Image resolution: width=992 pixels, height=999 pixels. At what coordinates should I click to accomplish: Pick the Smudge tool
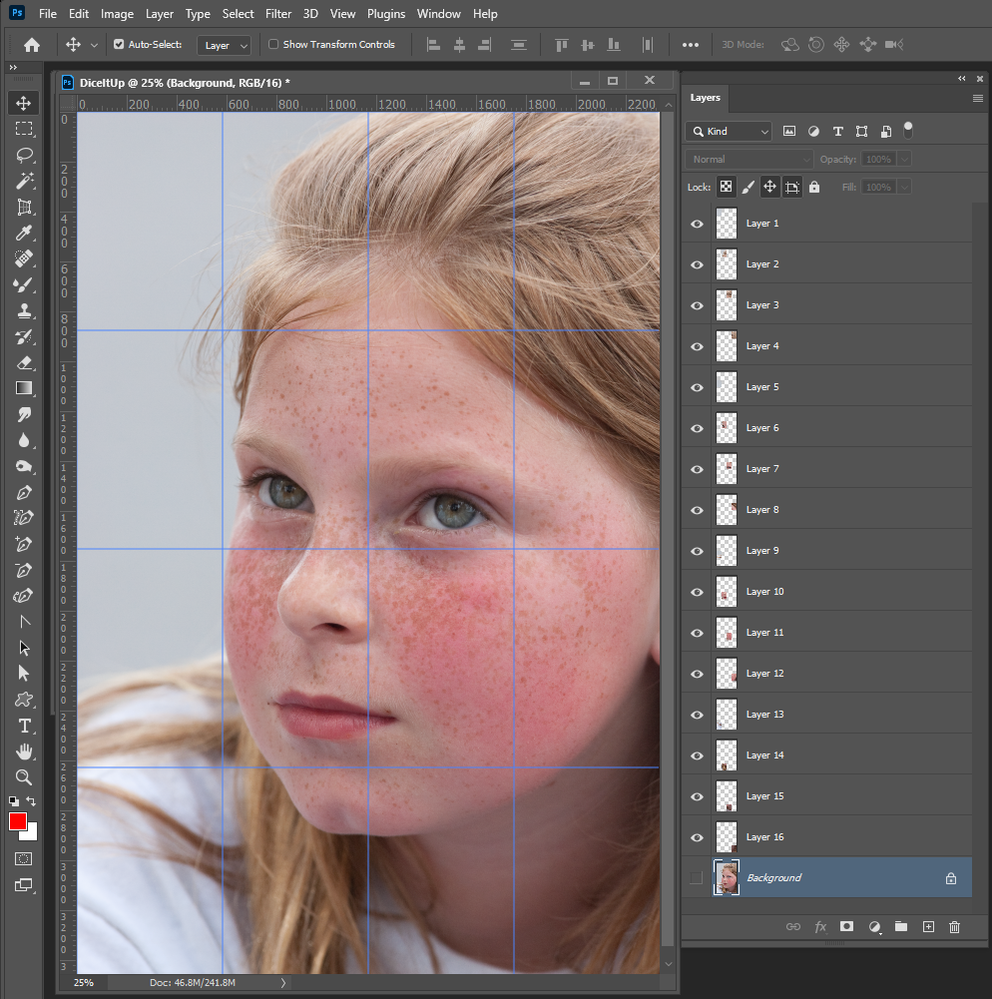coord(24,415)
